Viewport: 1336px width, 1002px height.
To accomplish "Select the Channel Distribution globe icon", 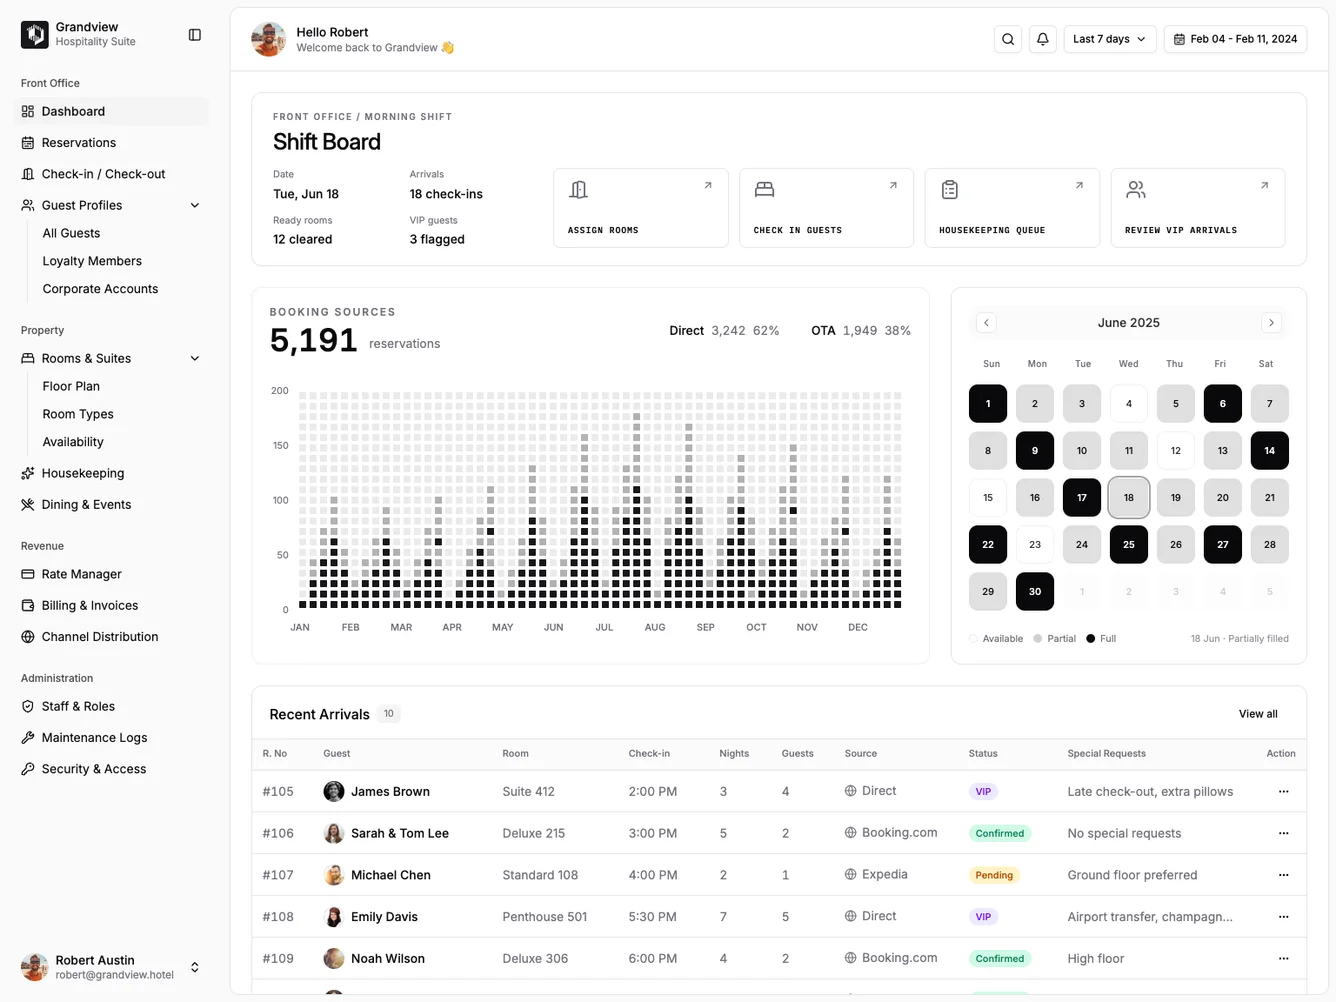I will tap(29, 636).
